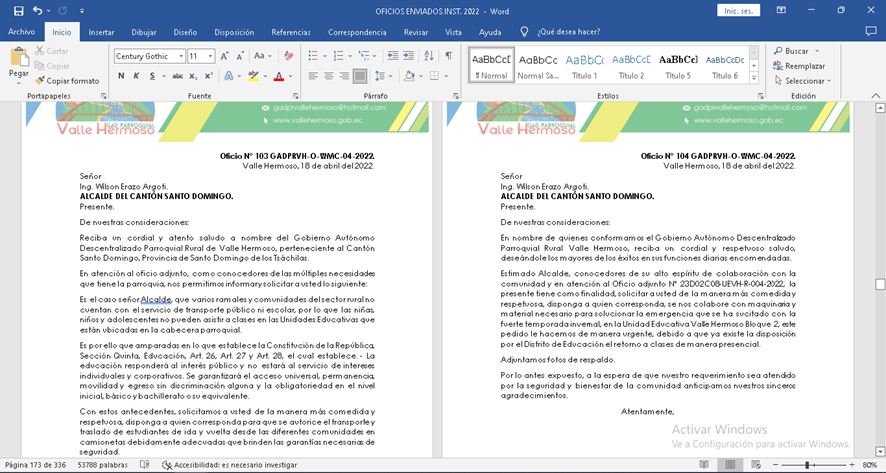Expand the Seleccionar dropdown
Viewport: 886px width, 473px height.
[x=806, y=81]
